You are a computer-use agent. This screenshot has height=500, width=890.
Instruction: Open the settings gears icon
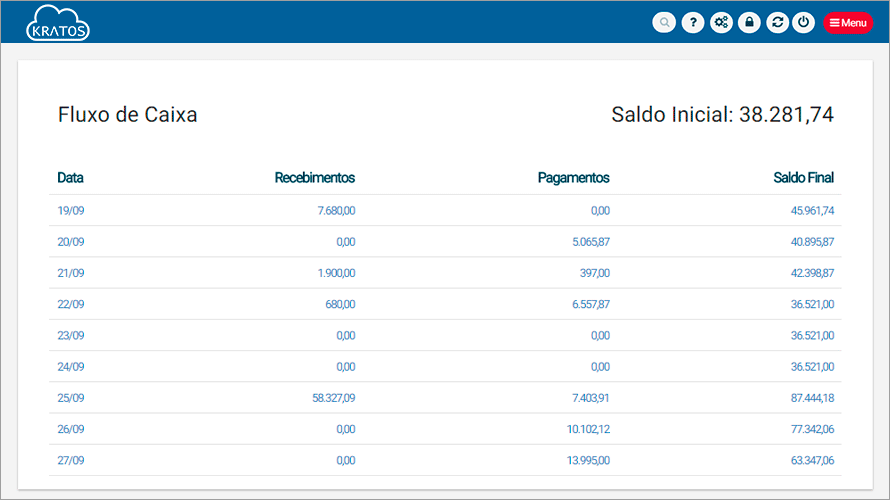click(721, 23)
